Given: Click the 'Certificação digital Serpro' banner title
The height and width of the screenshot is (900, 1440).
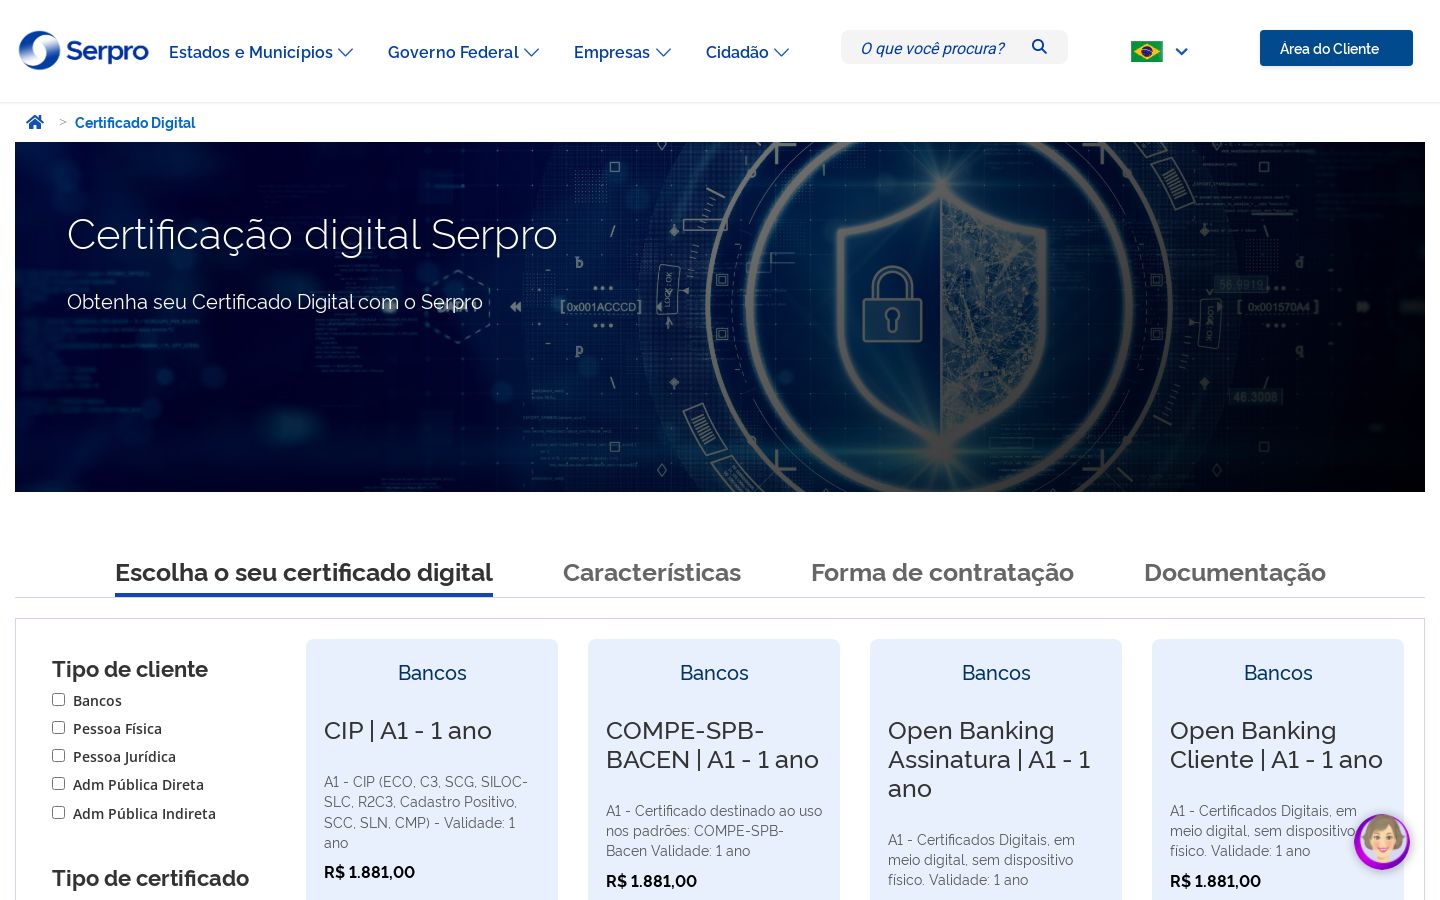Looking at the screenshot, I should coord(312,235).
